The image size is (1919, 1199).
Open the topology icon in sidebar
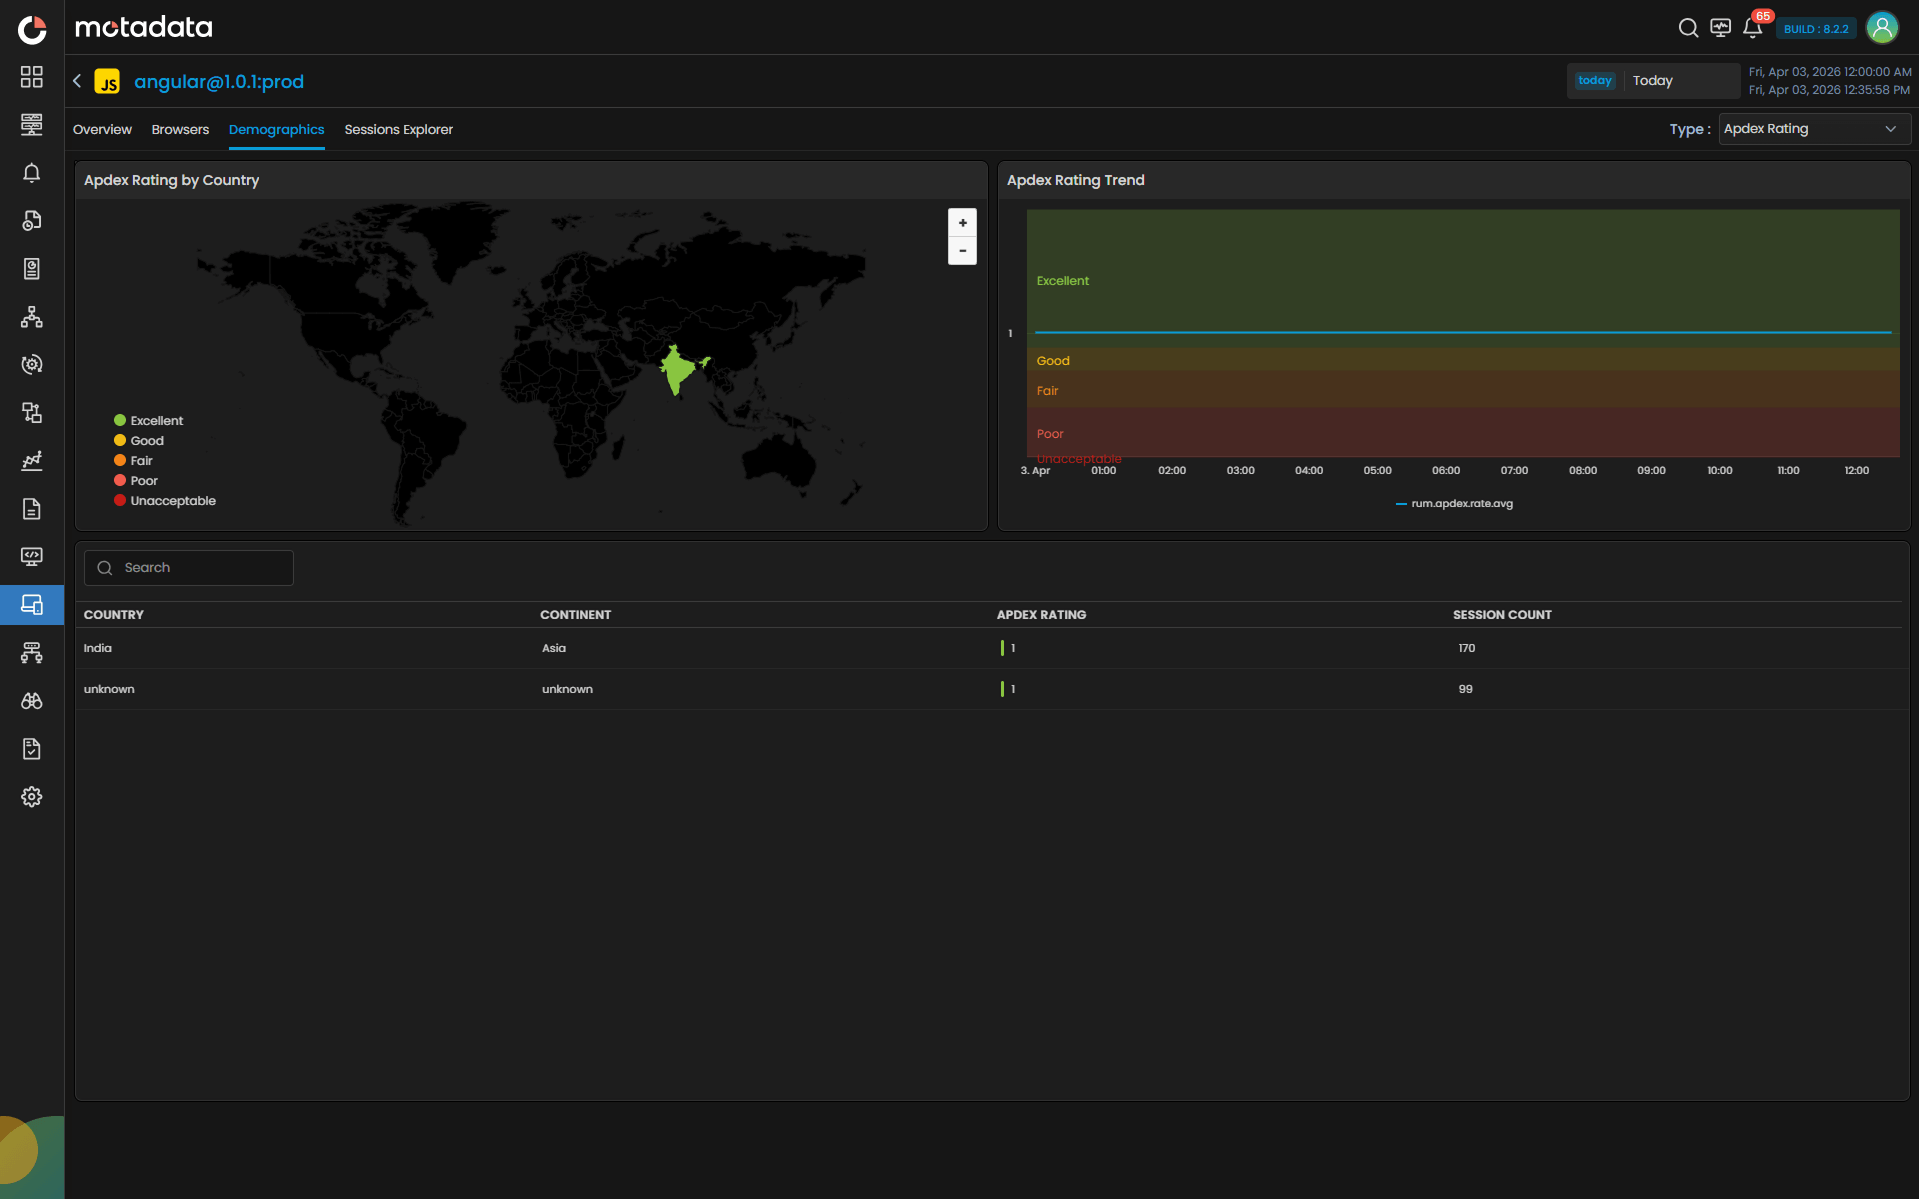coord(32,317)
